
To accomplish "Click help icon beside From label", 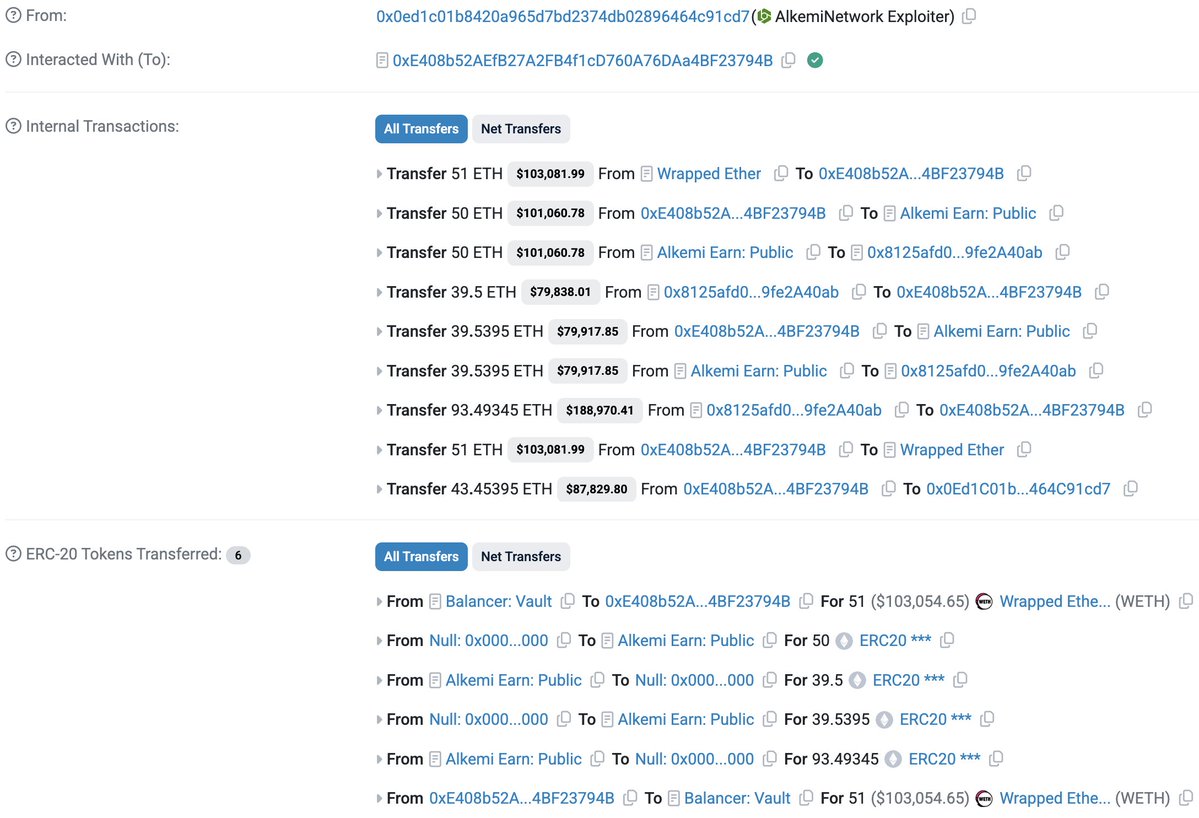I will tap(13, 15).
